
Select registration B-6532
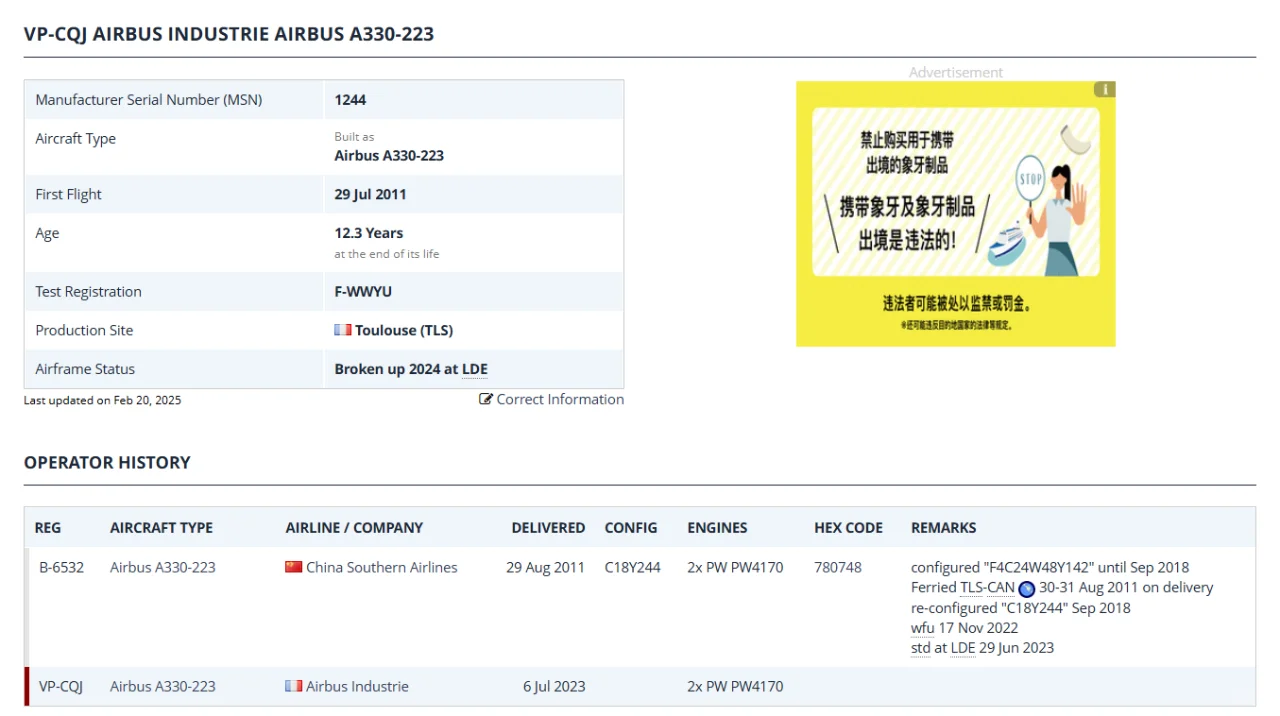coord(62,567)
